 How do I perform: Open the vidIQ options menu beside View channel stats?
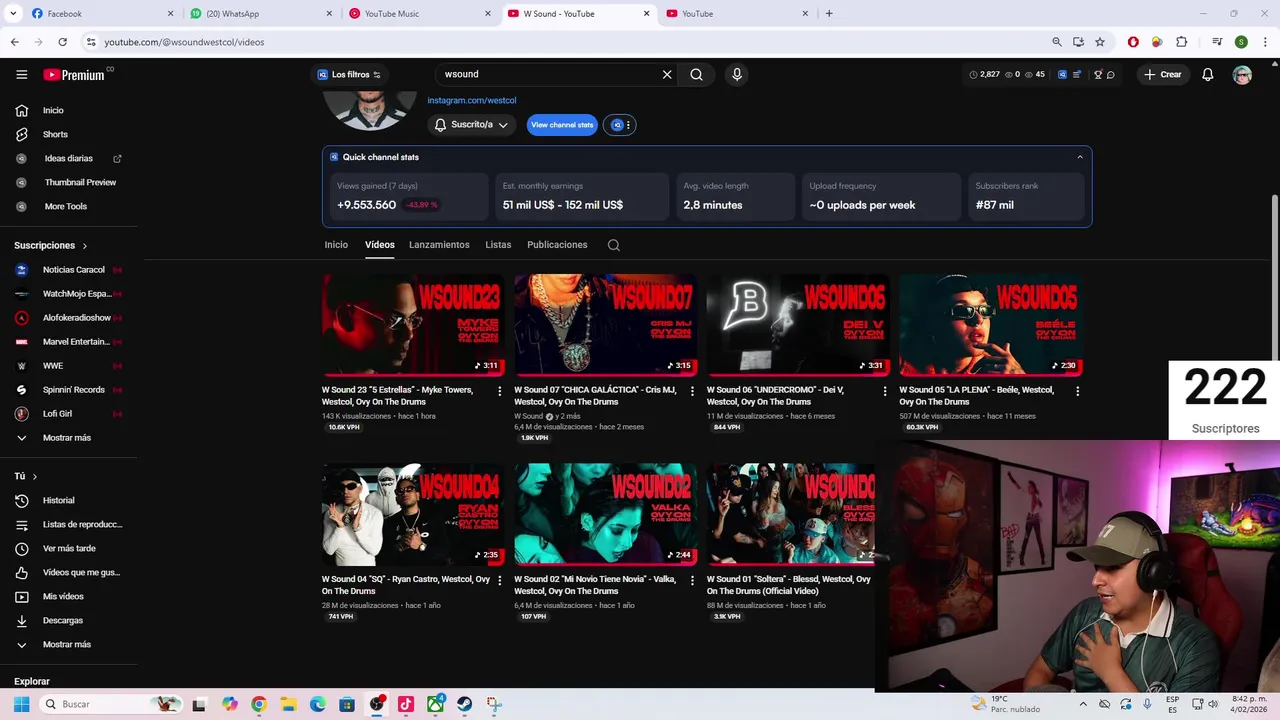point(620,125)
